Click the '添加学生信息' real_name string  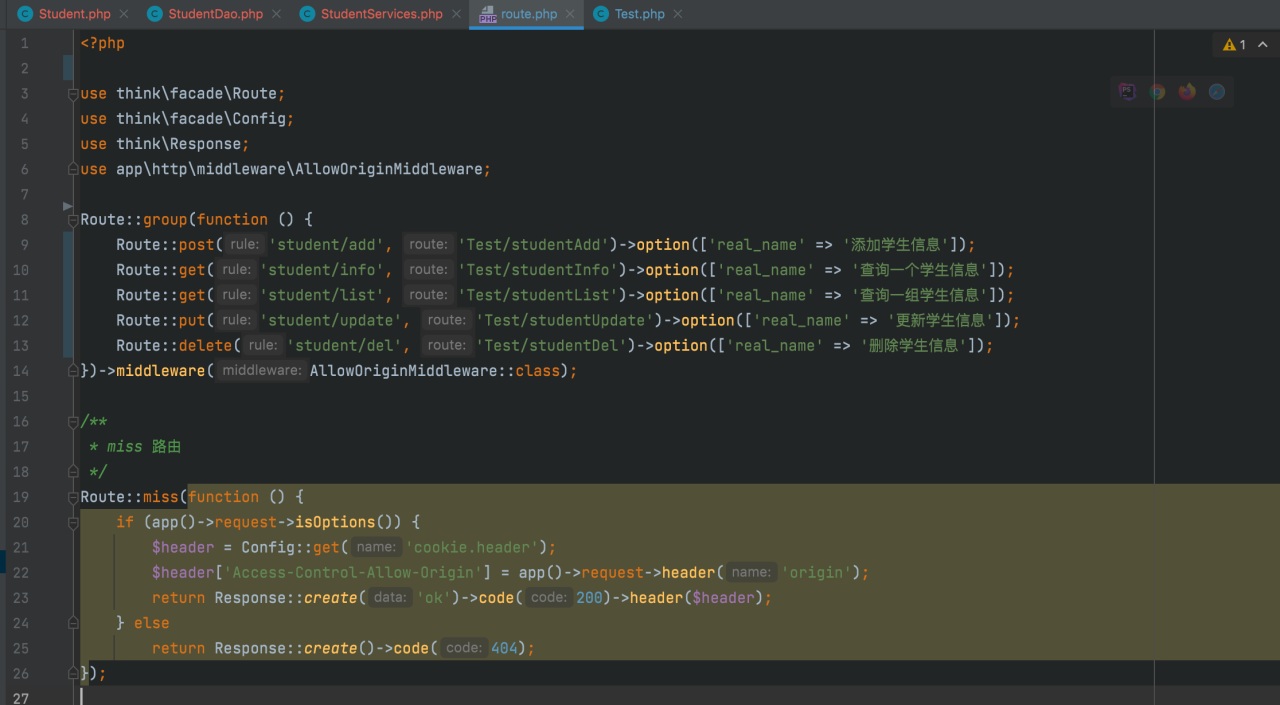pyautogui.click(x=896, y=245)
